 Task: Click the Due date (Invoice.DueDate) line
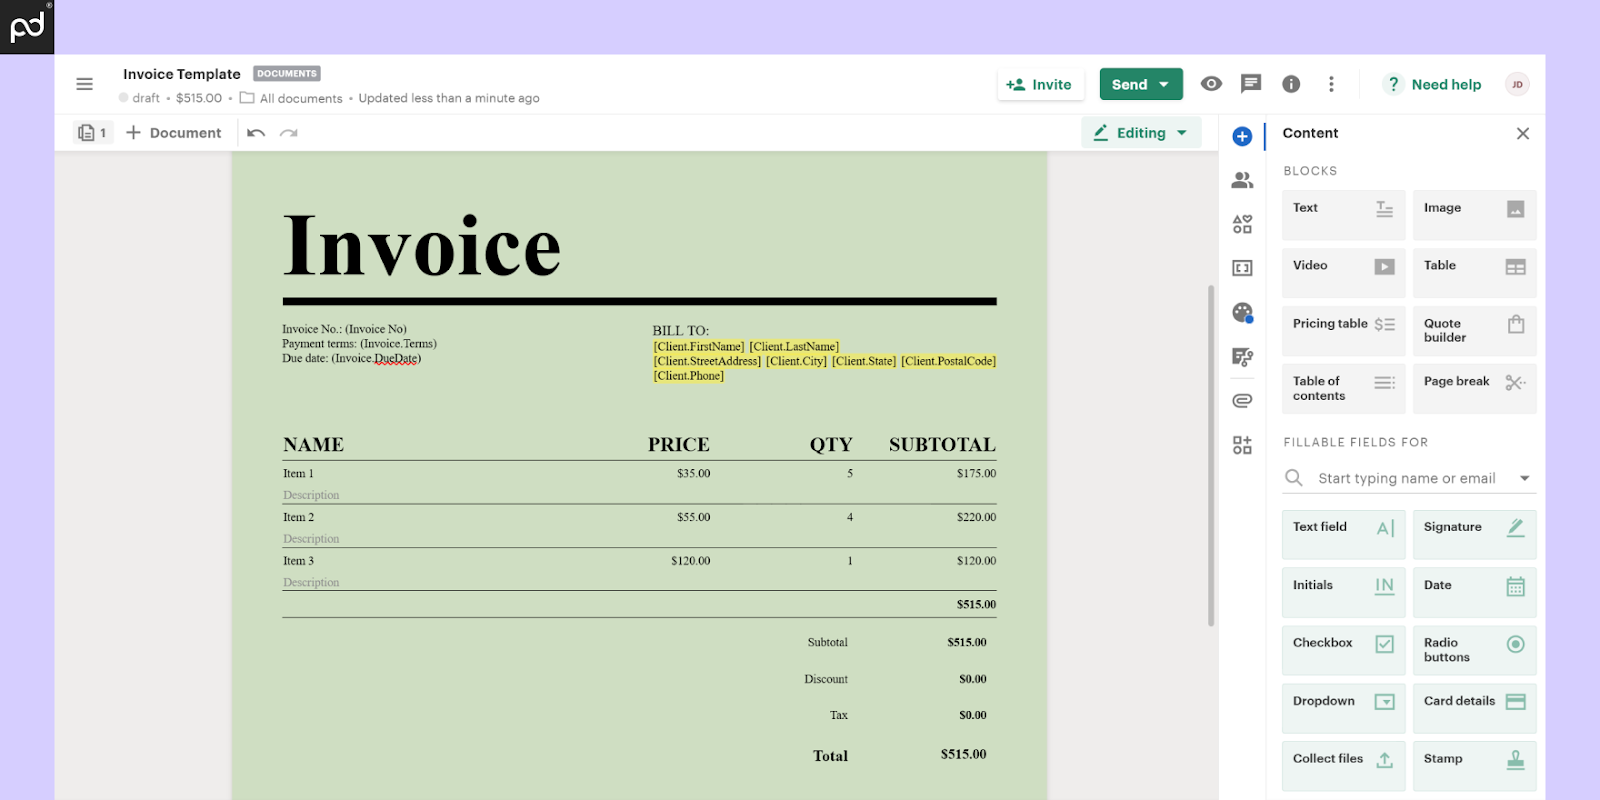351,358
